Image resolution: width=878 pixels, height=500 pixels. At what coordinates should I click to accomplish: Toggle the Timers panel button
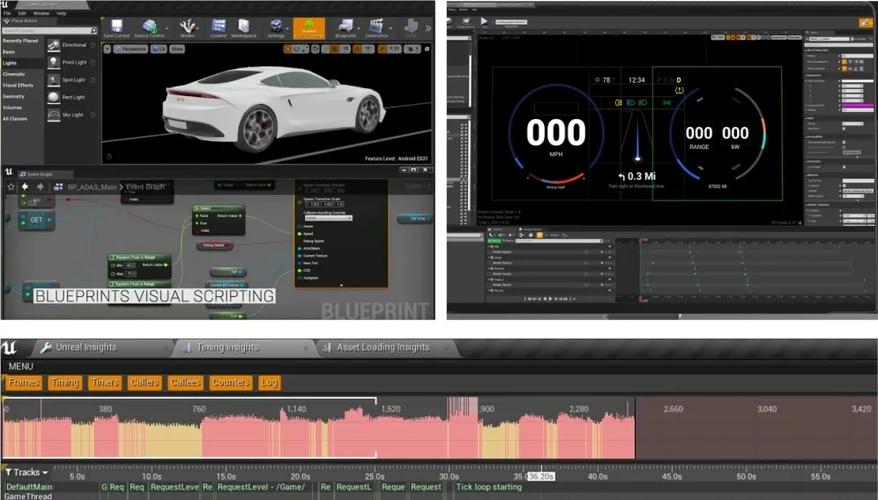[105, 383]
